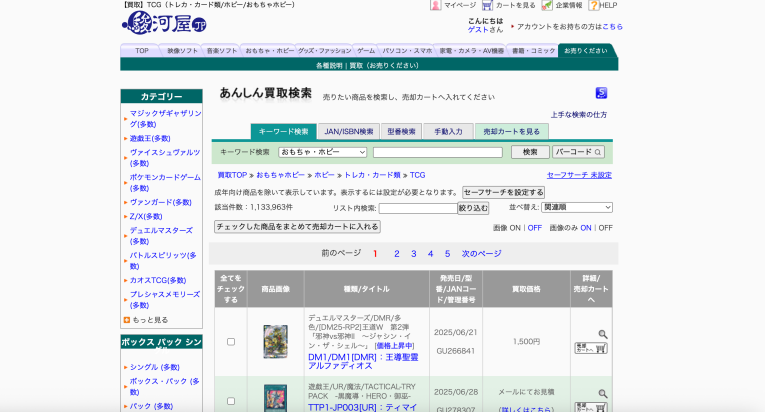
Task: Click magnifier detail icon for TTP1-JP003 item
Action: point(603,393)
